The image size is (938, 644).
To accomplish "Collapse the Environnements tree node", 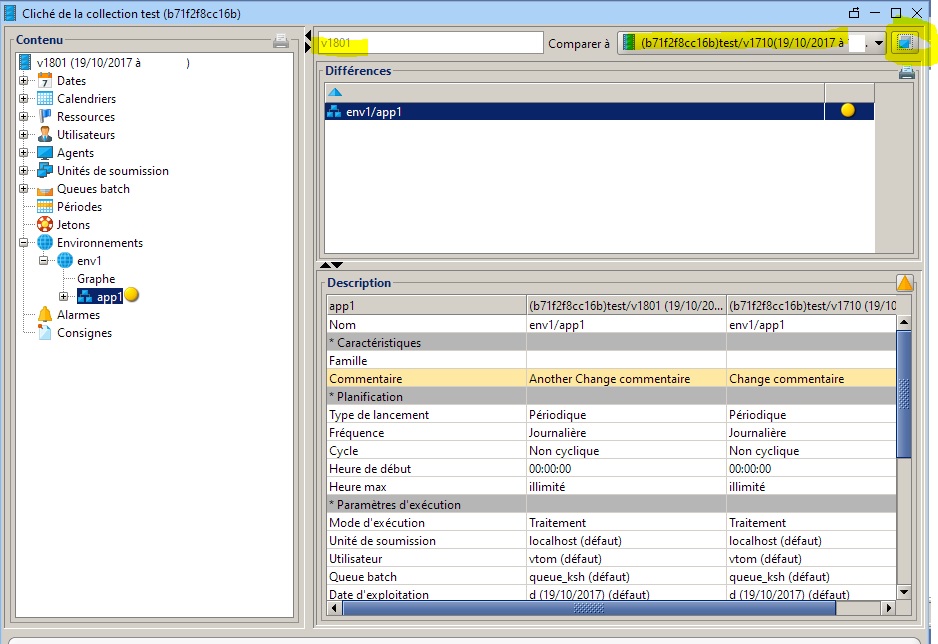I will pos(23,243).
